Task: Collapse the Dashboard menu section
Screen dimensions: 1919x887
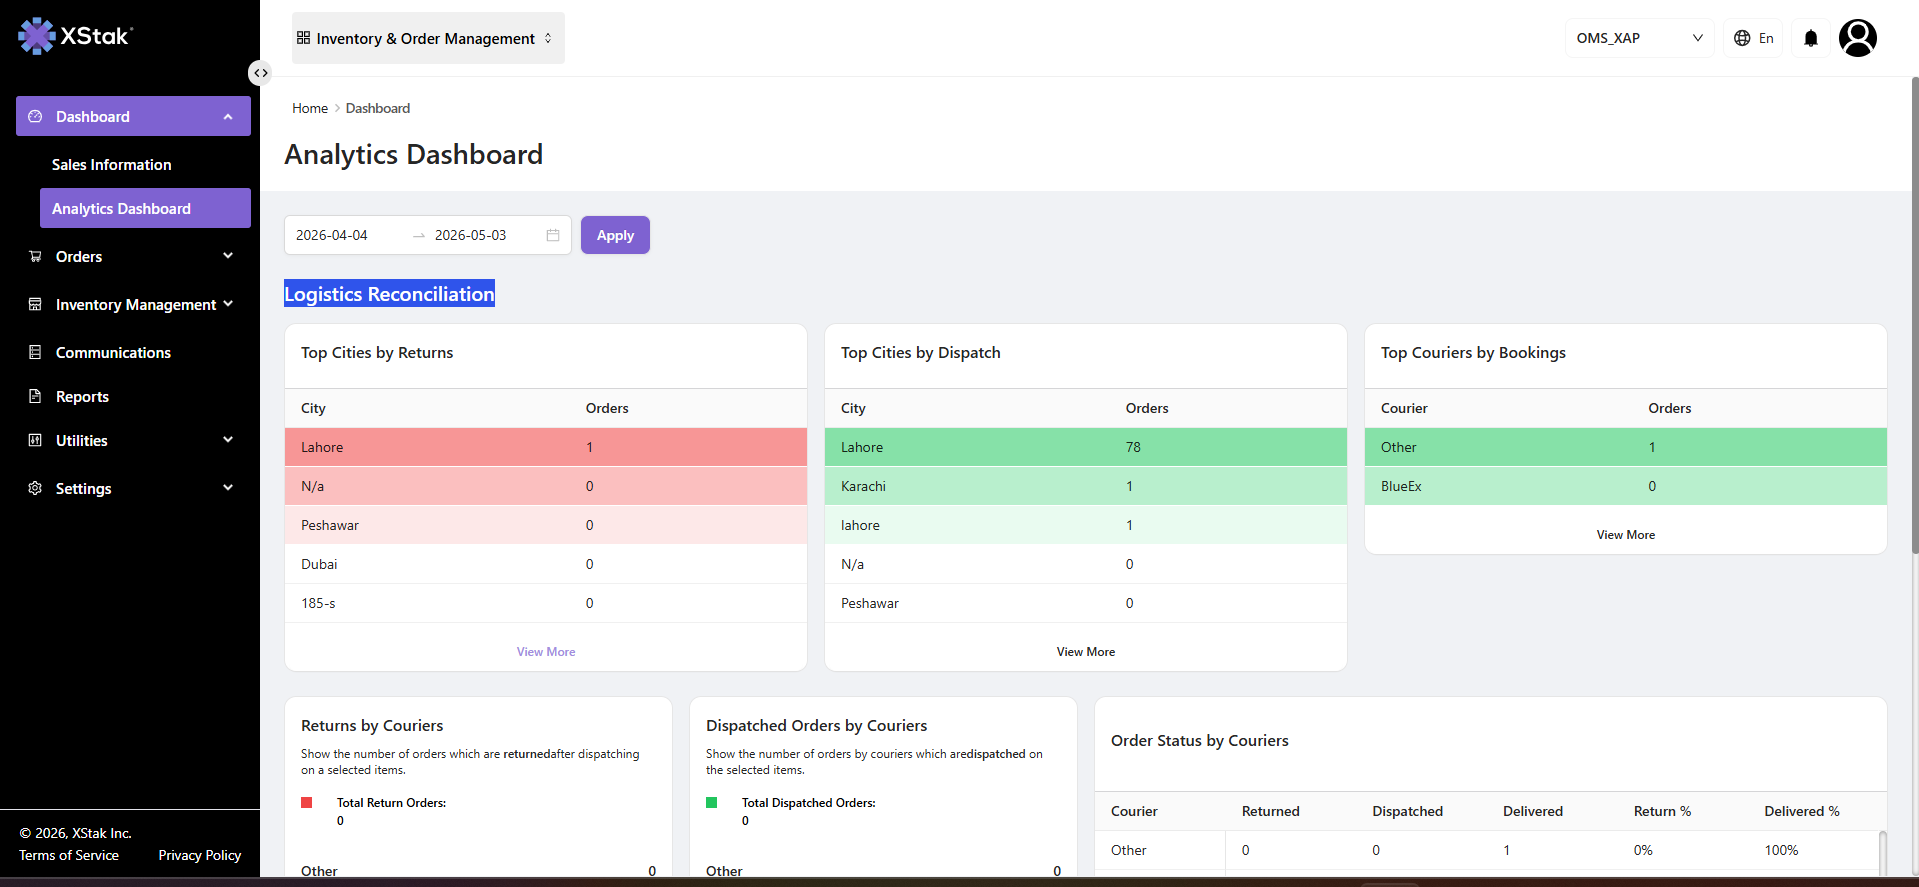Action: click(133, 116)
